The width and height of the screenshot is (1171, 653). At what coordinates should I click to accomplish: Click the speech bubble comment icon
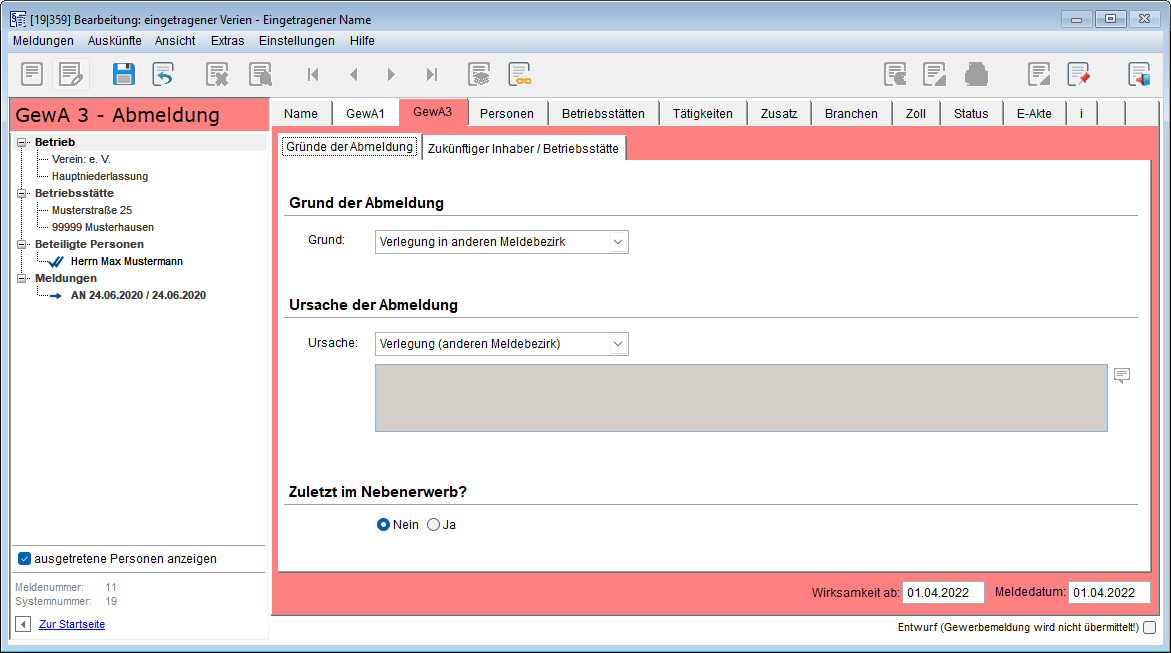(1122, 375)
